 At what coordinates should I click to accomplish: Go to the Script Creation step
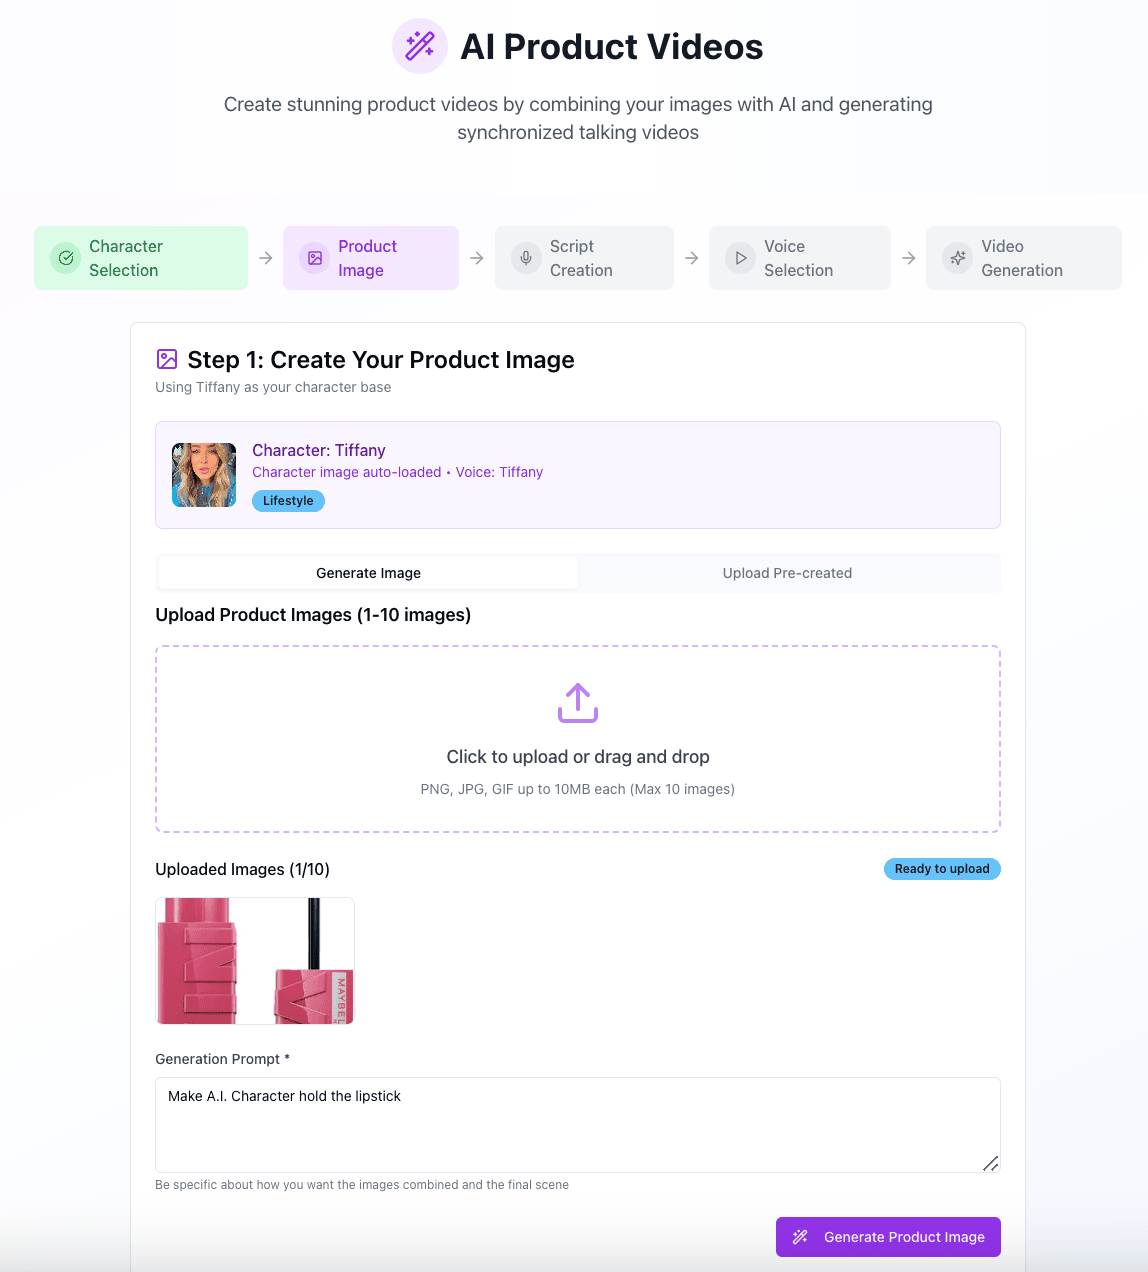point(583,258)
